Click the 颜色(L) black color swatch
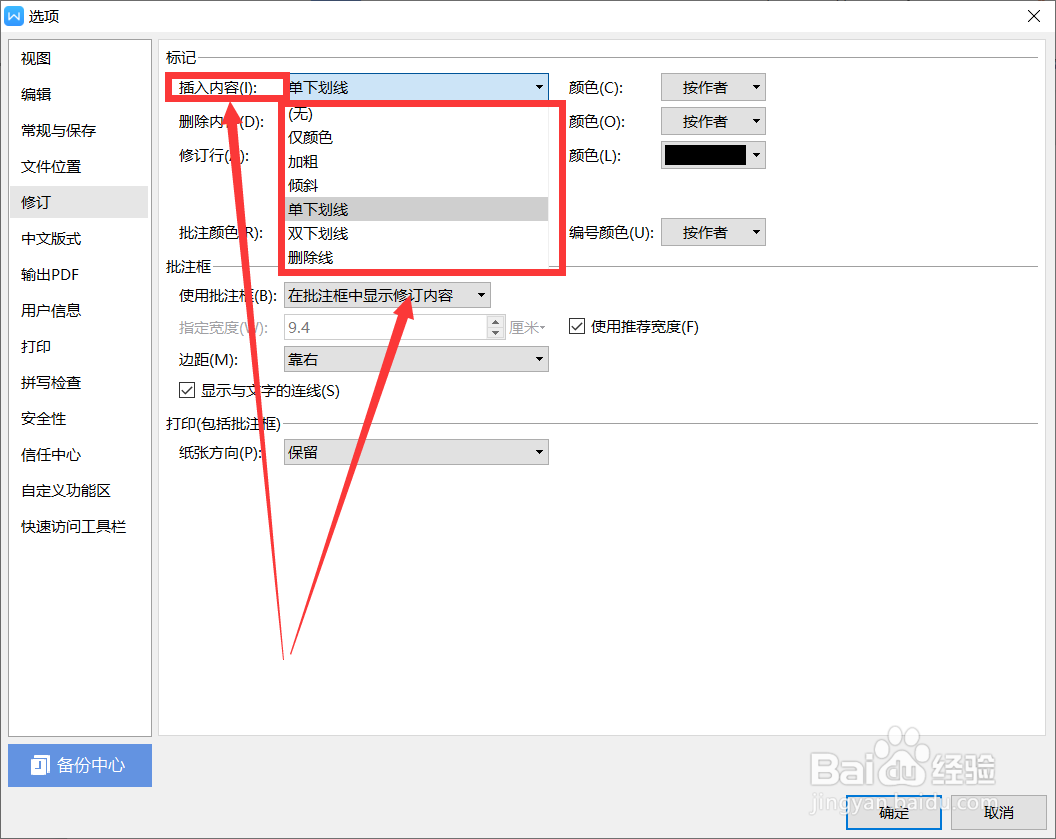 (x=706, y=155)
